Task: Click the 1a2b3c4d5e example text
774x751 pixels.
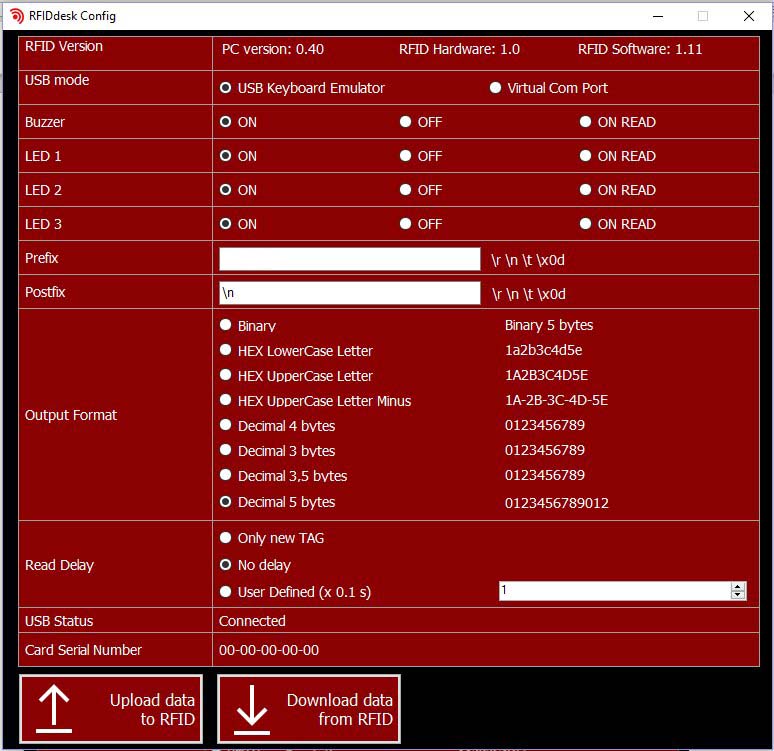Action: [543, 350]
